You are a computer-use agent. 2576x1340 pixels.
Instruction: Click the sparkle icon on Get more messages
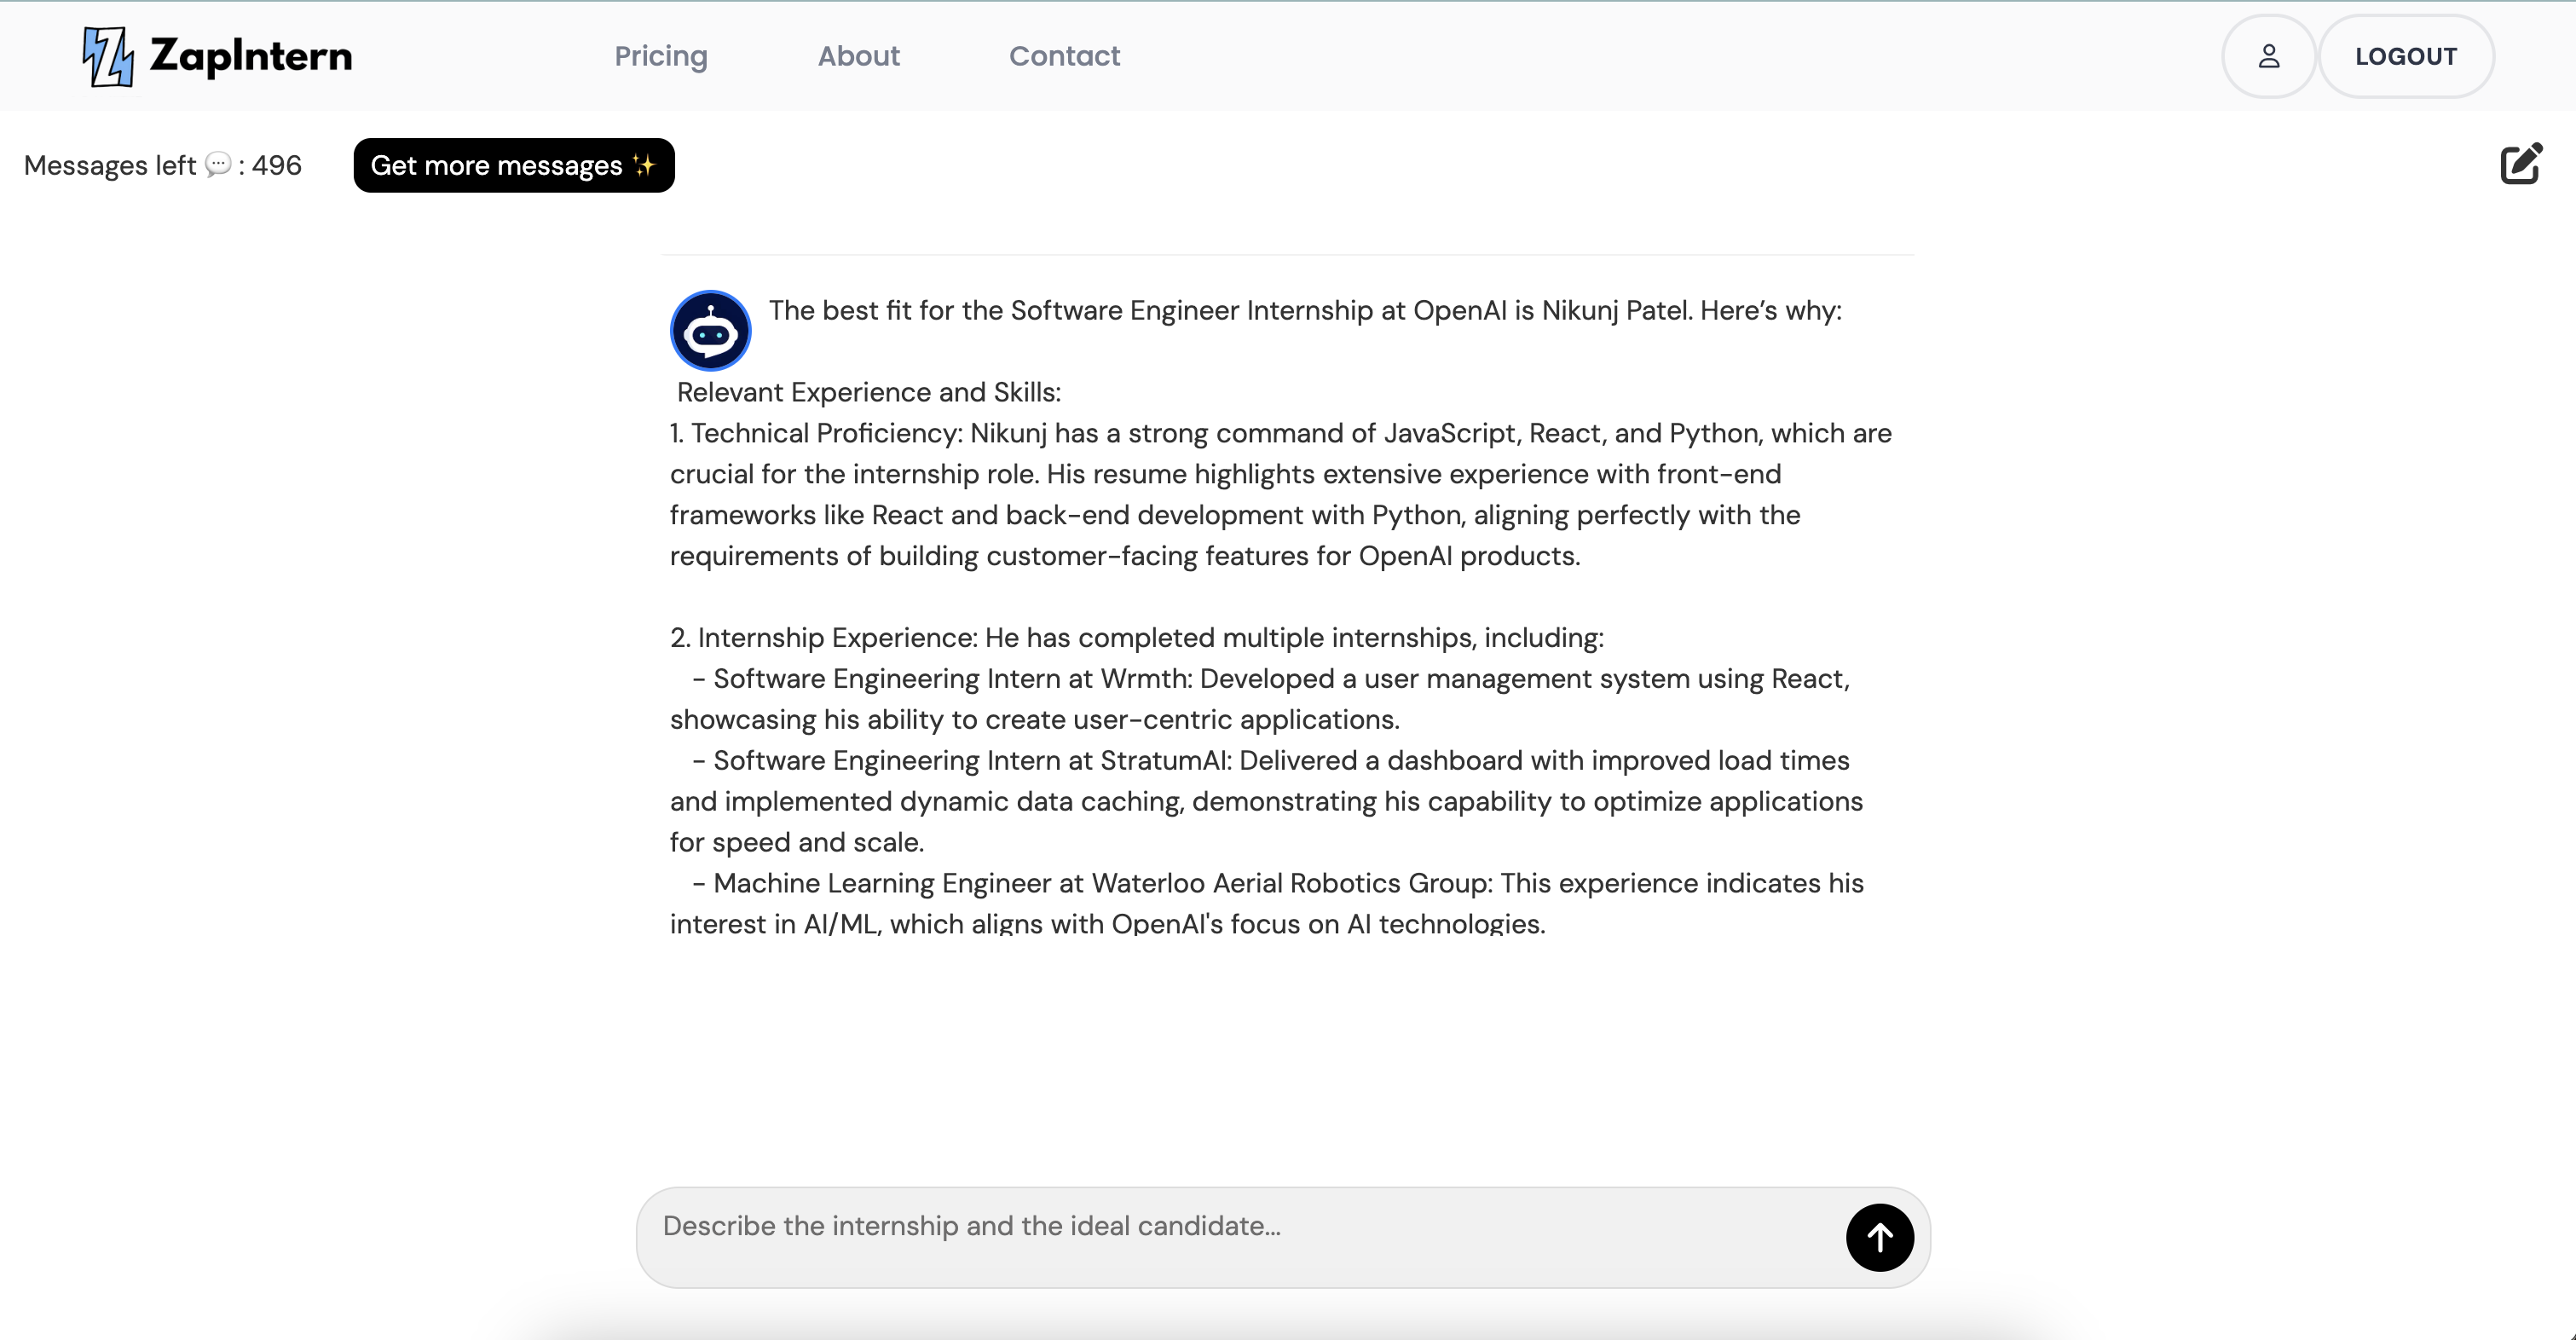coord(644,165)
